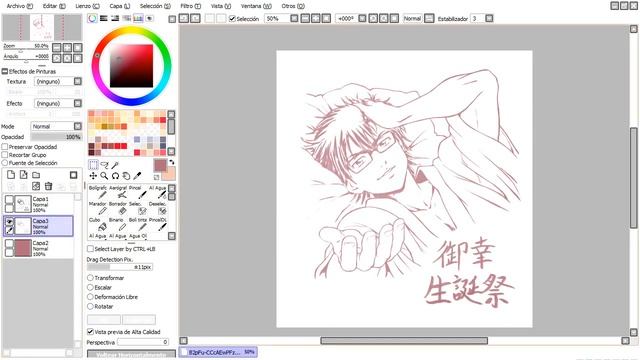Uncheck Vista previa de Alta Calidad
Viewport: 640px width, 360px height.
(90, 332)
